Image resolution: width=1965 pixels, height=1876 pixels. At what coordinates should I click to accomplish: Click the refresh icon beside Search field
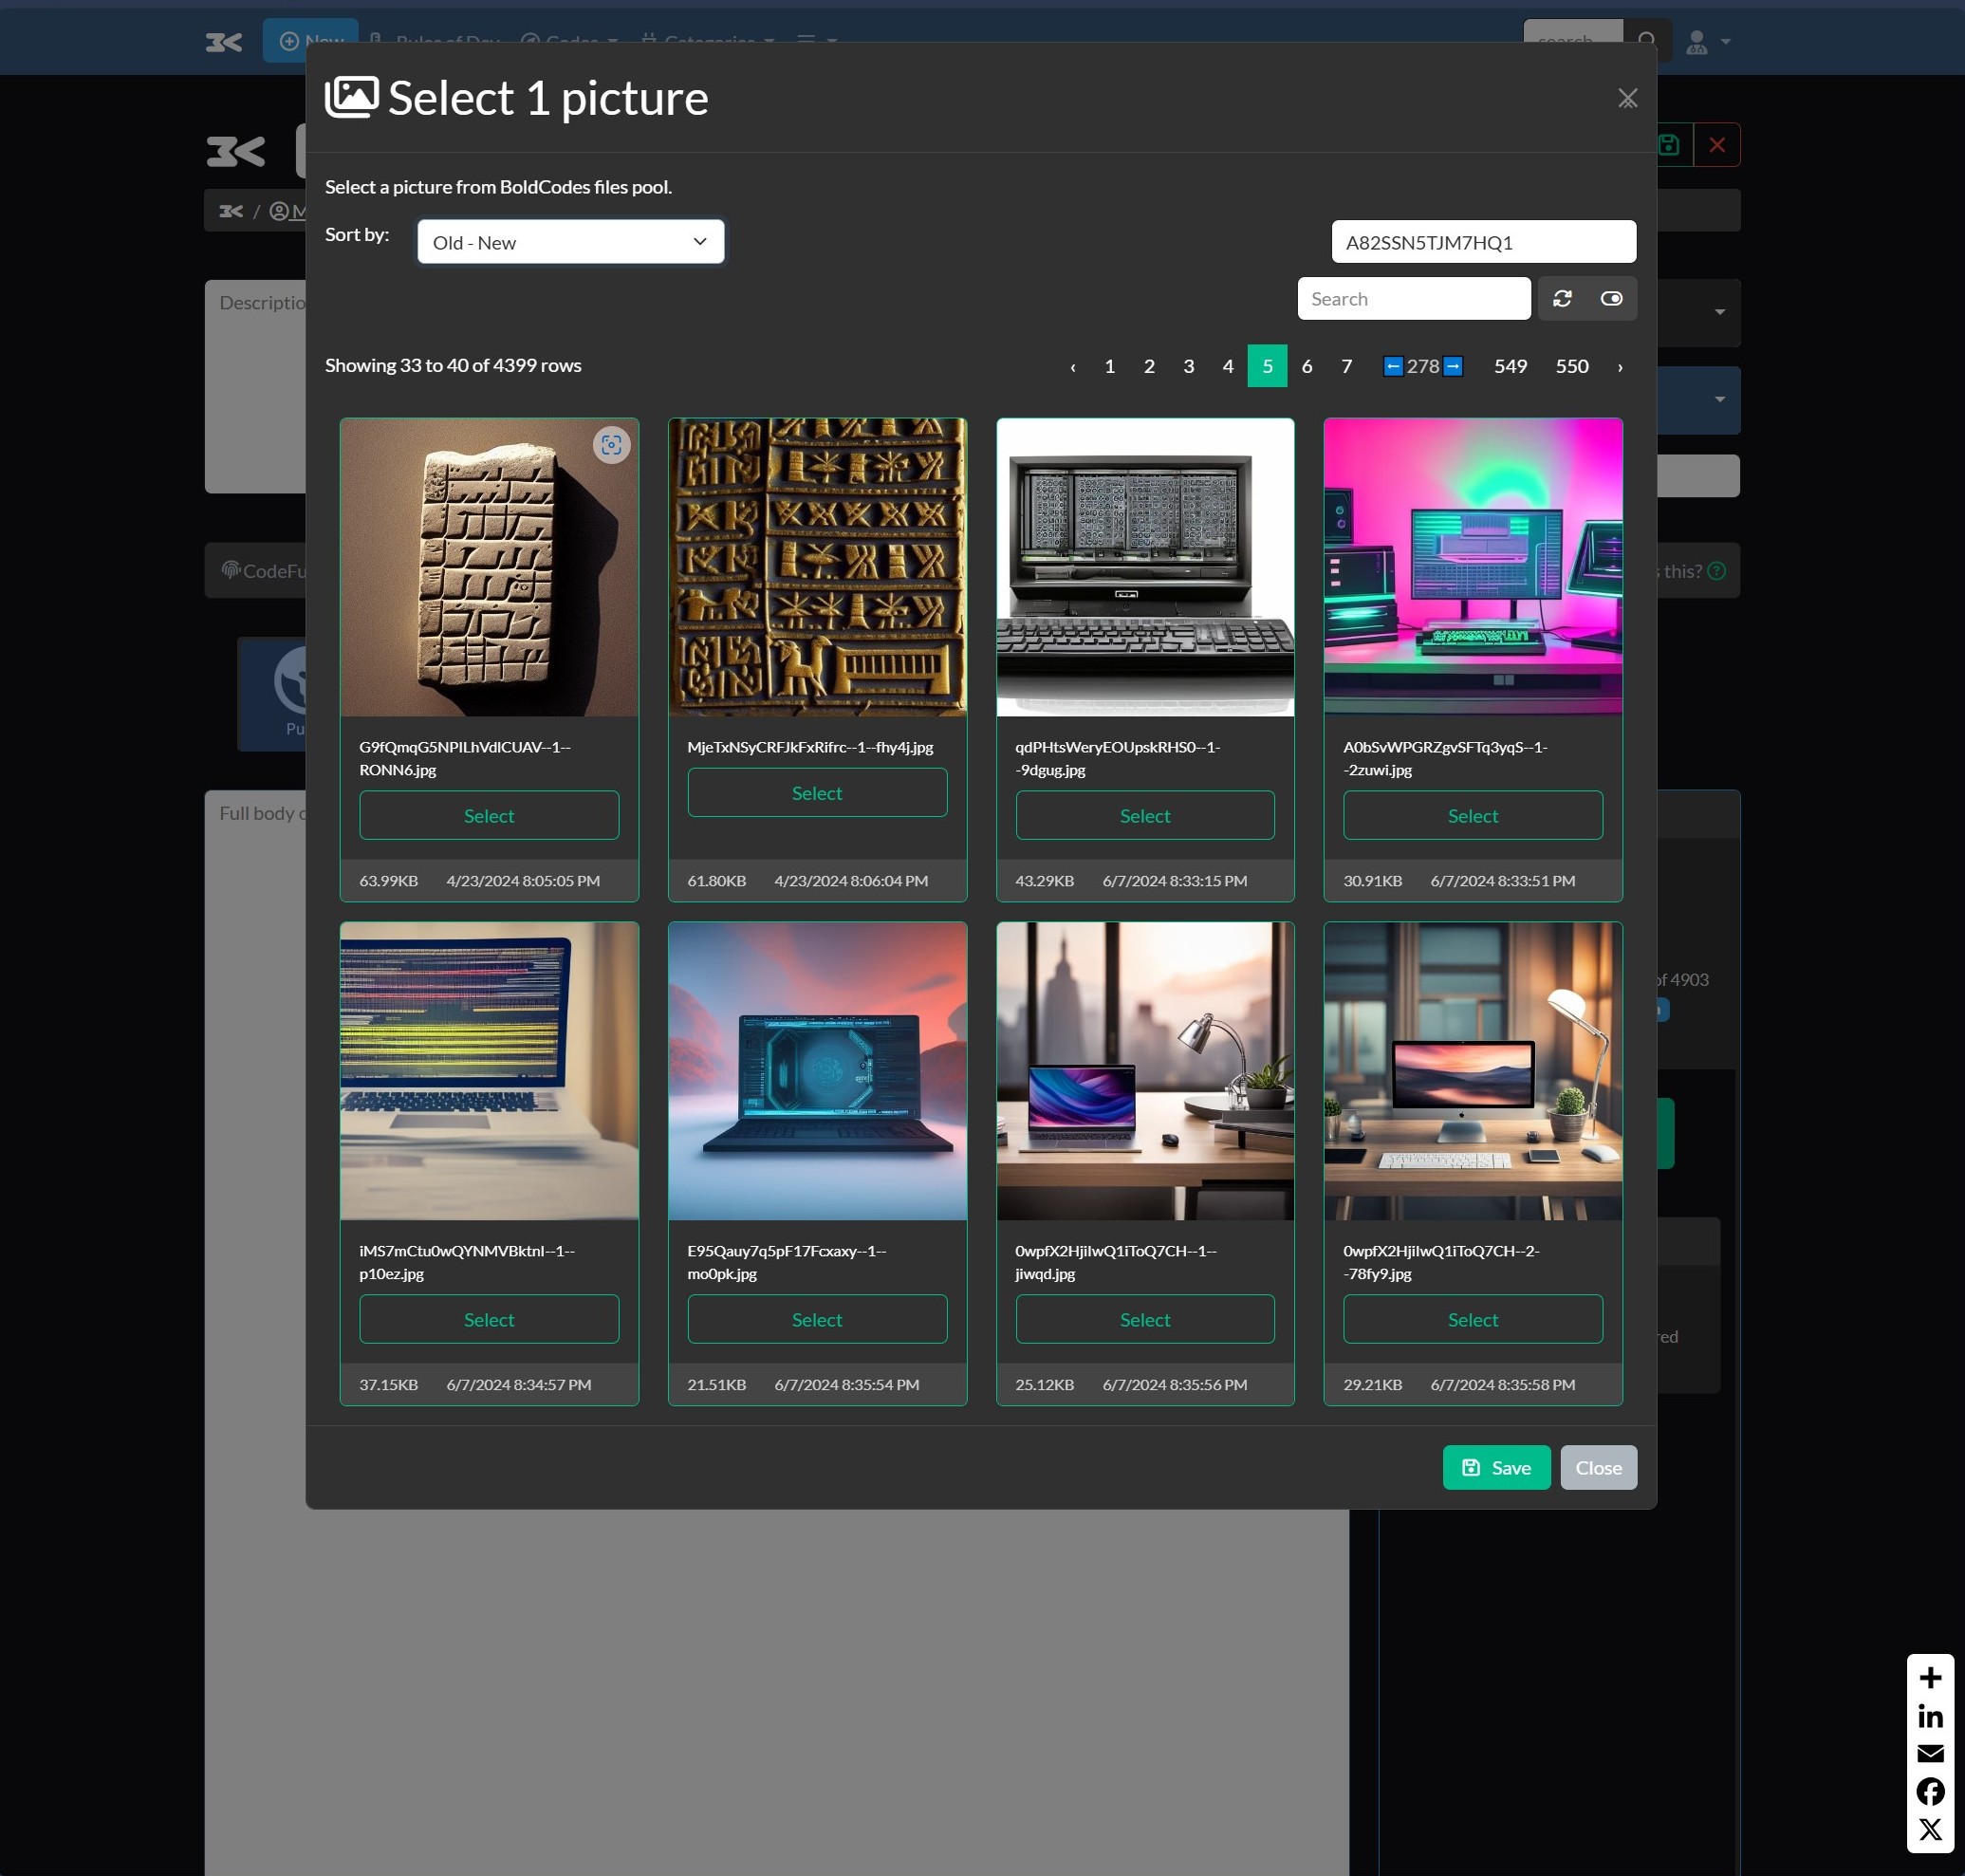[1562, 299]
